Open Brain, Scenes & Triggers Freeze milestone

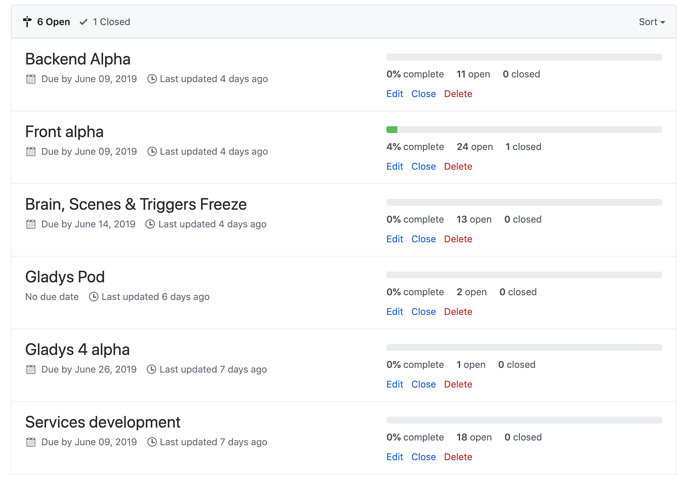pos(136,204)
